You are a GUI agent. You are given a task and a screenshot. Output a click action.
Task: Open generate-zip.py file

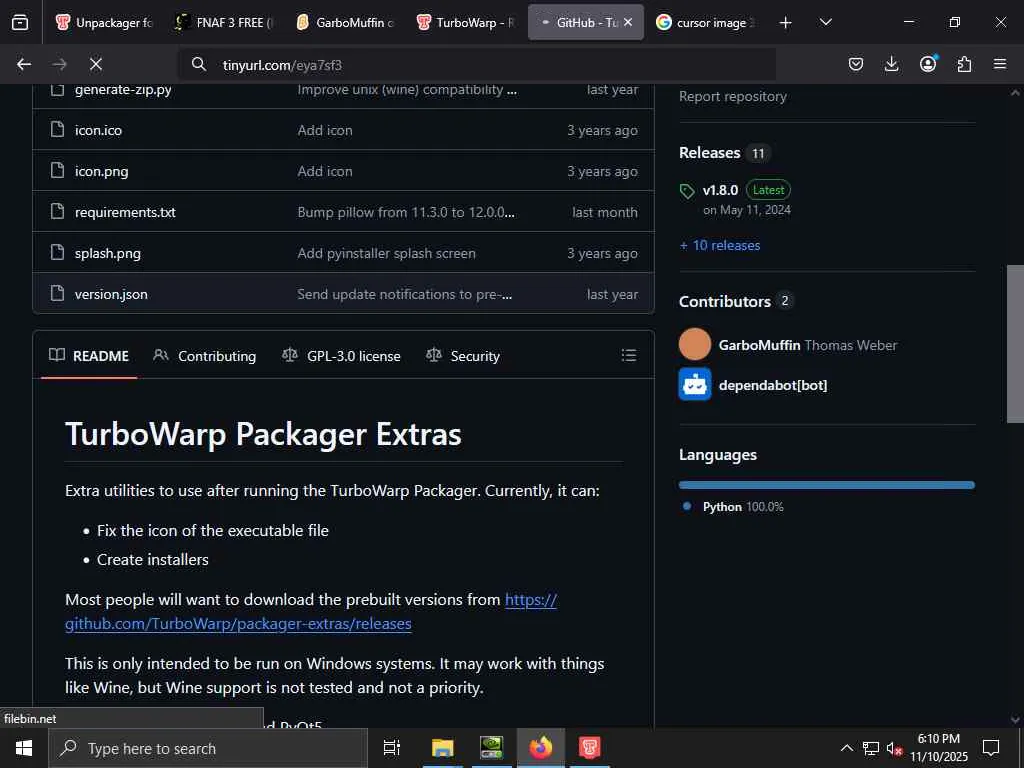point(123,90)
